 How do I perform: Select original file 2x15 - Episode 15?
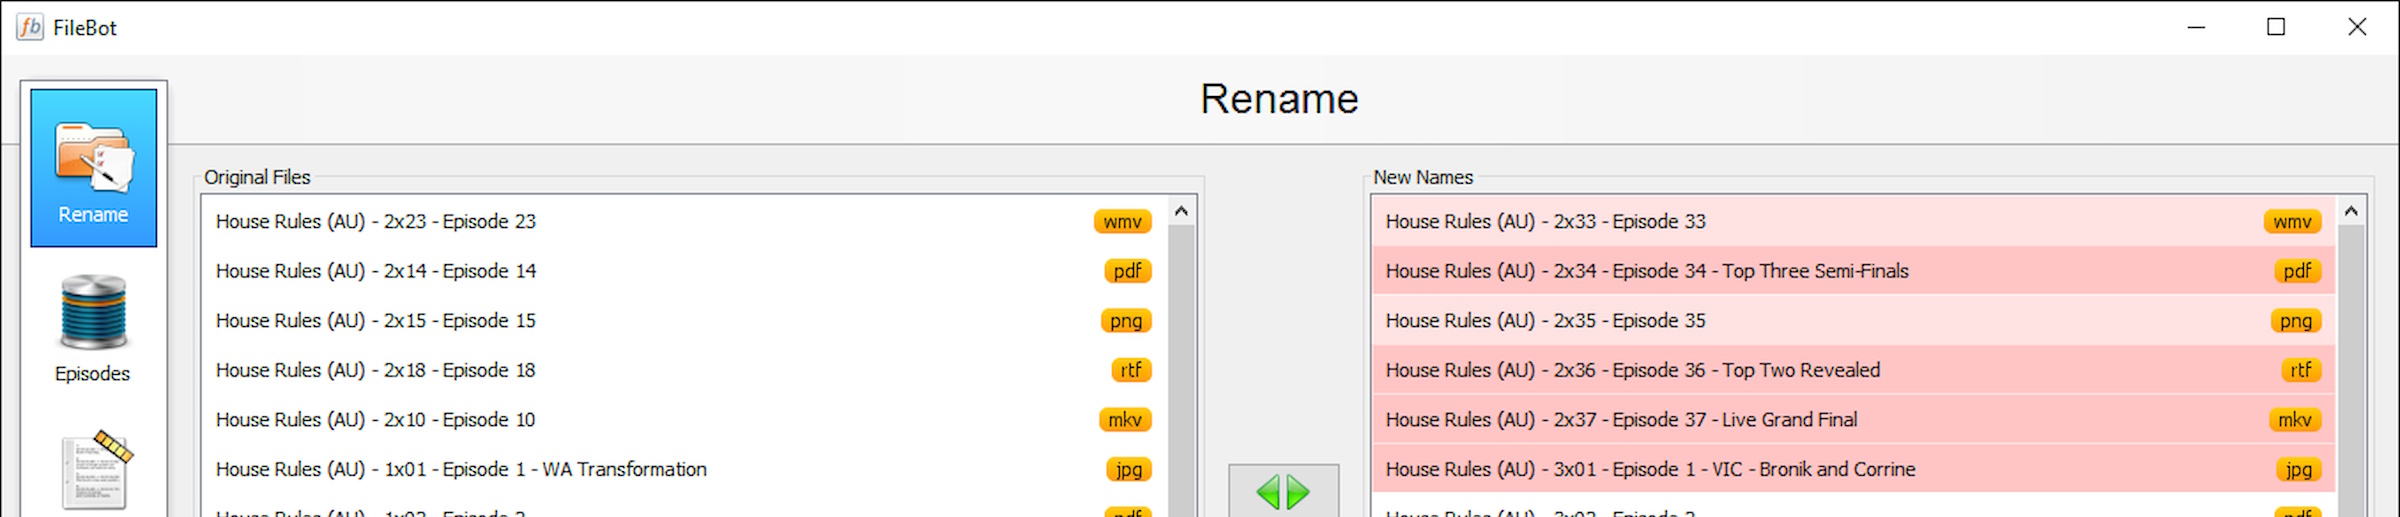(x=684, y=320)
